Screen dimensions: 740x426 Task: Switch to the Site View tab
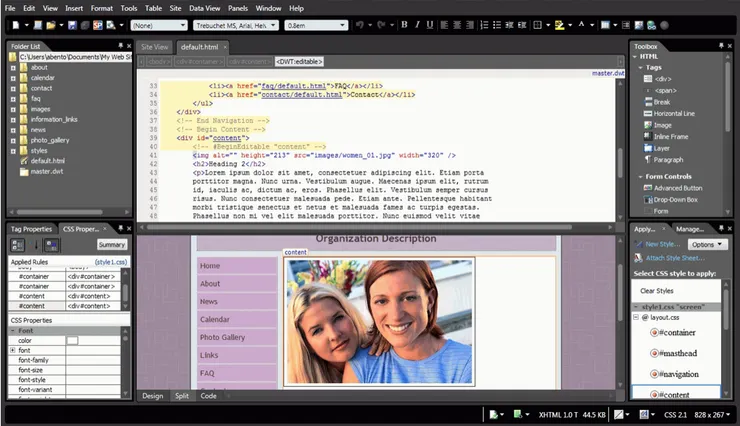pos(154,47)
